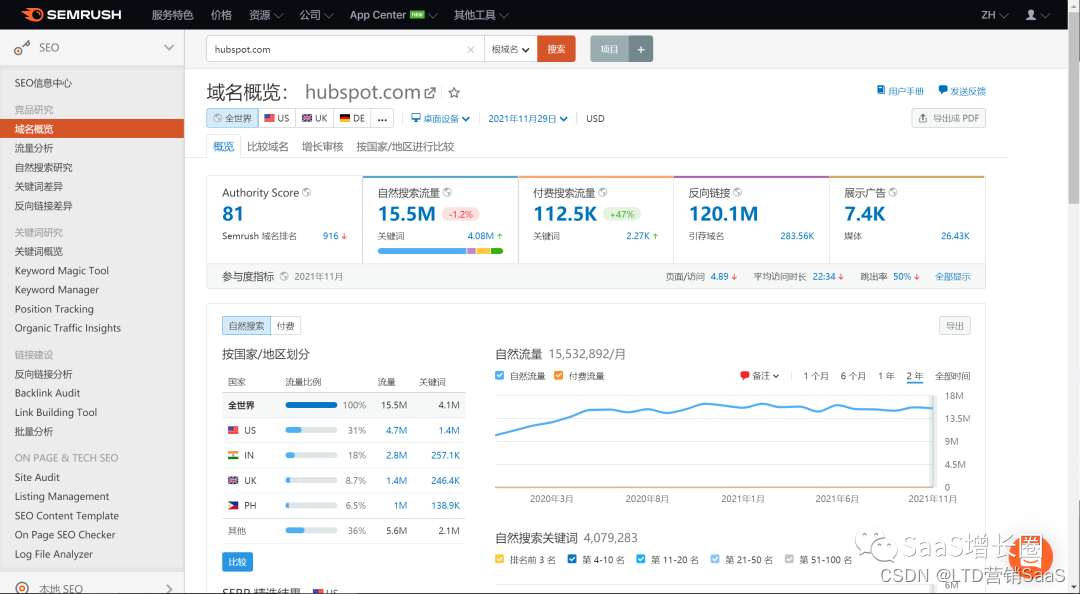The width and height of the screenshot is (1080, 594).
Task: Toggle 第 4-10 名 checkbox
Action: [x=572, y=559]
